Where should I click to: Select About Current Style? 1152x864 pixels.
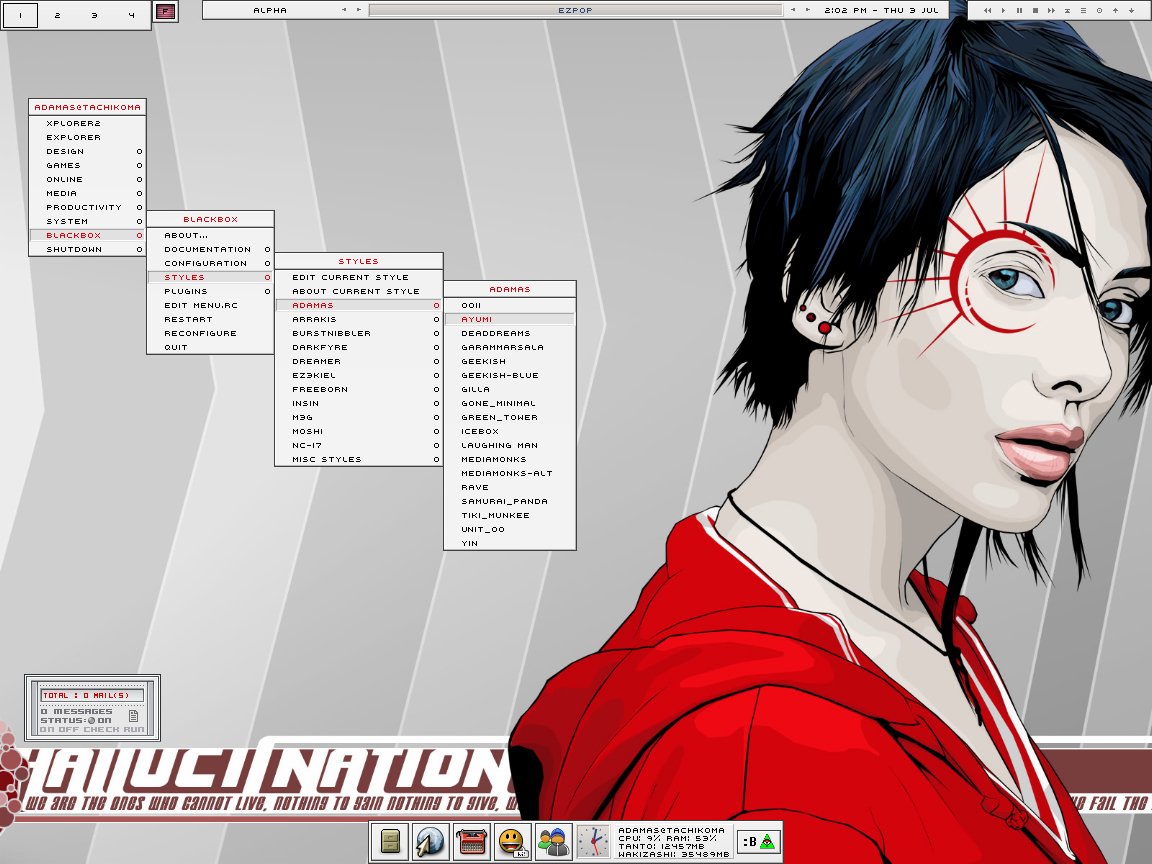tap(359, 291)
